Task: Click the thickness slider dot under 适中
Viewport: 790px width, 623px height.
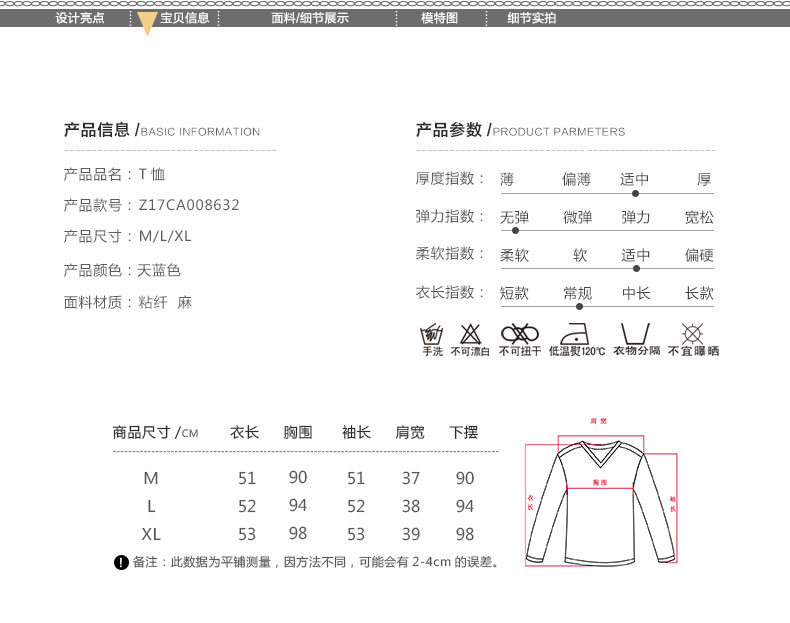Action: tap(635, 193)
